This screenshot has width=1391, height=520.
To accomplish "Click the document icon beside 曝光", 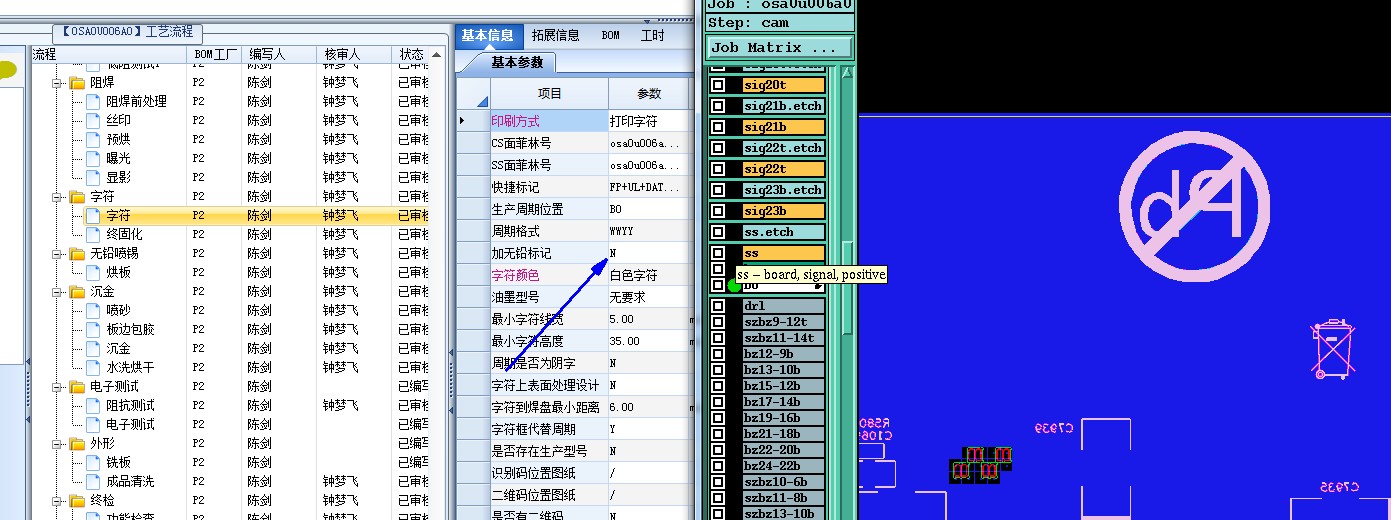I will tap(93, 159).
